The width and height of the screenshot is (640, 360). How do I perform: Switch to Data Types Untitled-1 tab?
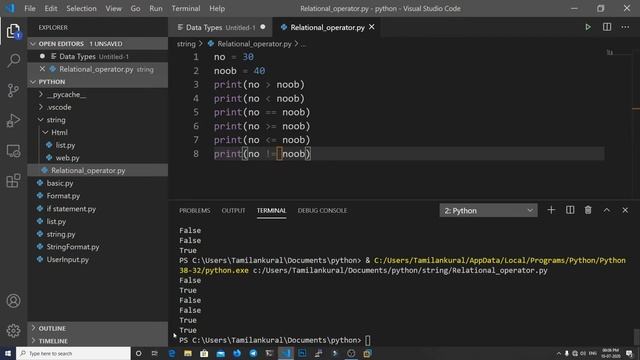(221, 27)
